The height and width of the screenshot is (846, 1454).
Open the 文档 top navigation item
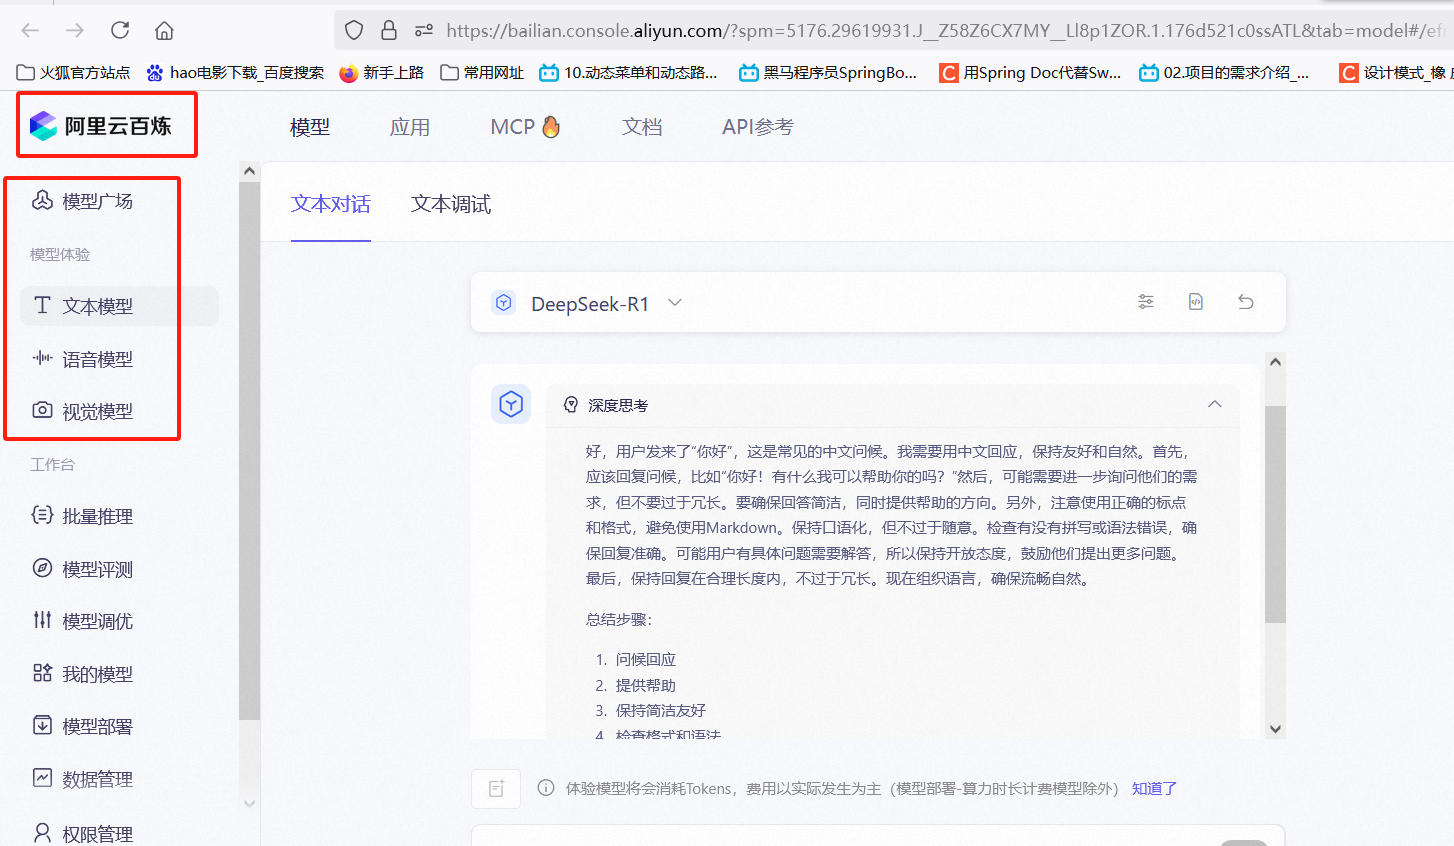(x=642, y=127)
